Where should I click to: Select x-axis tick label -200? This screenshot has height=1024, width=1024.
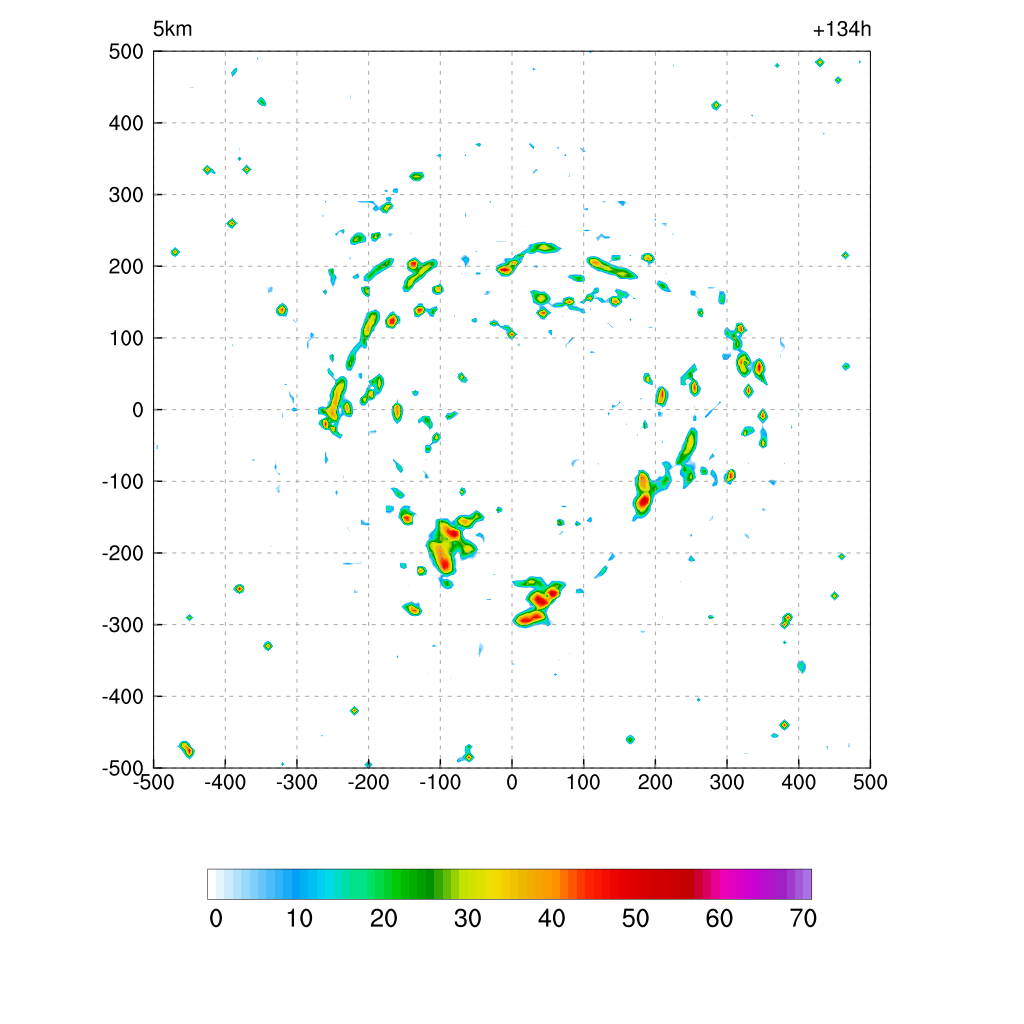coord(368,782)
